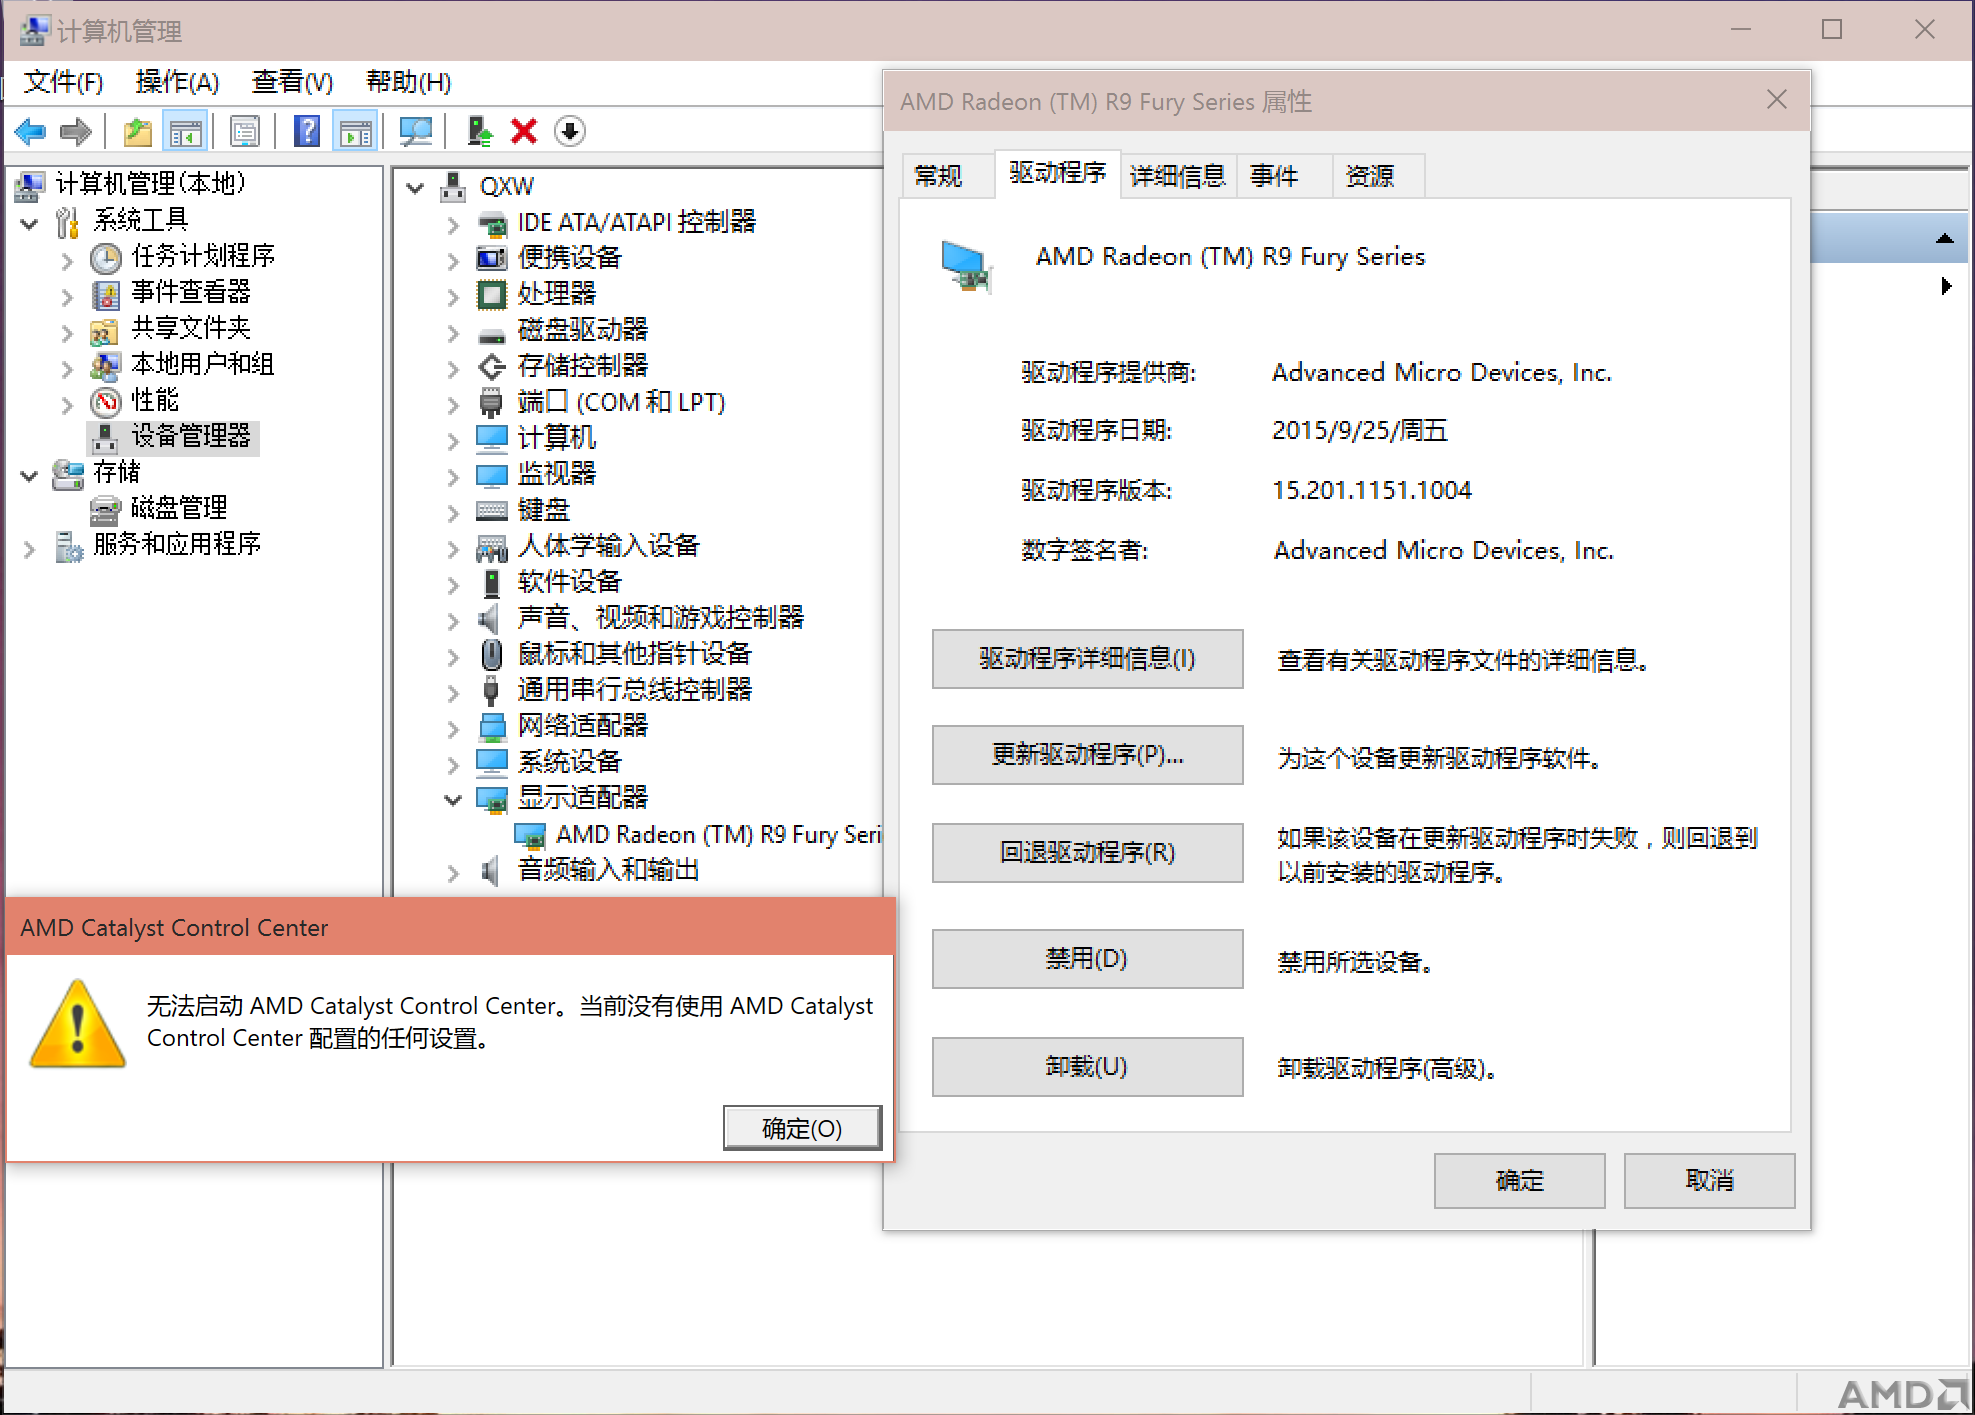Click the Up one level folder icon
The height and width of the screenshot is (1415, 1975).
(138, 131)
